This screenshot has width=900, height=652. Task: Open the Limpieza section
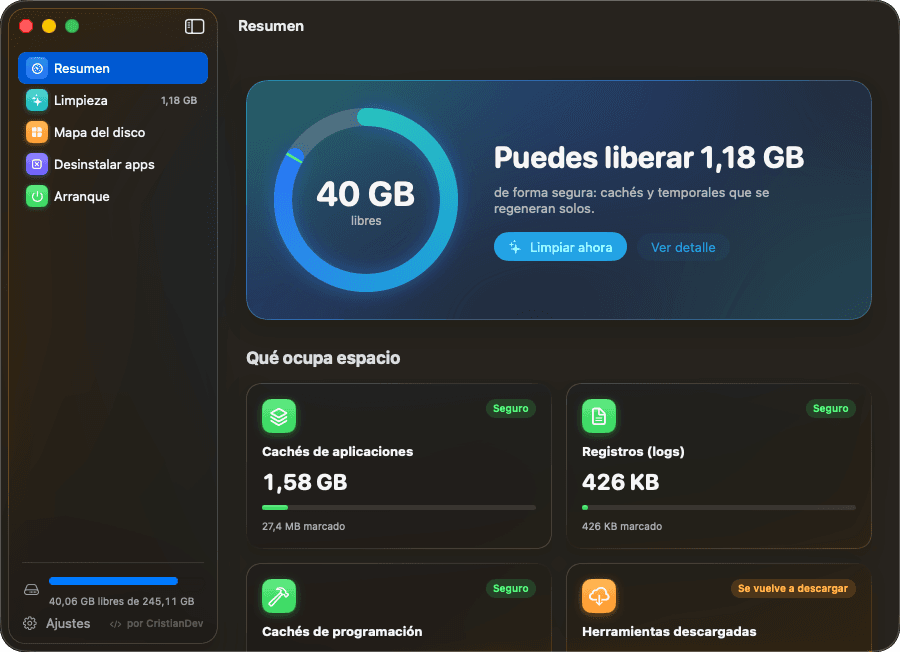113,100
